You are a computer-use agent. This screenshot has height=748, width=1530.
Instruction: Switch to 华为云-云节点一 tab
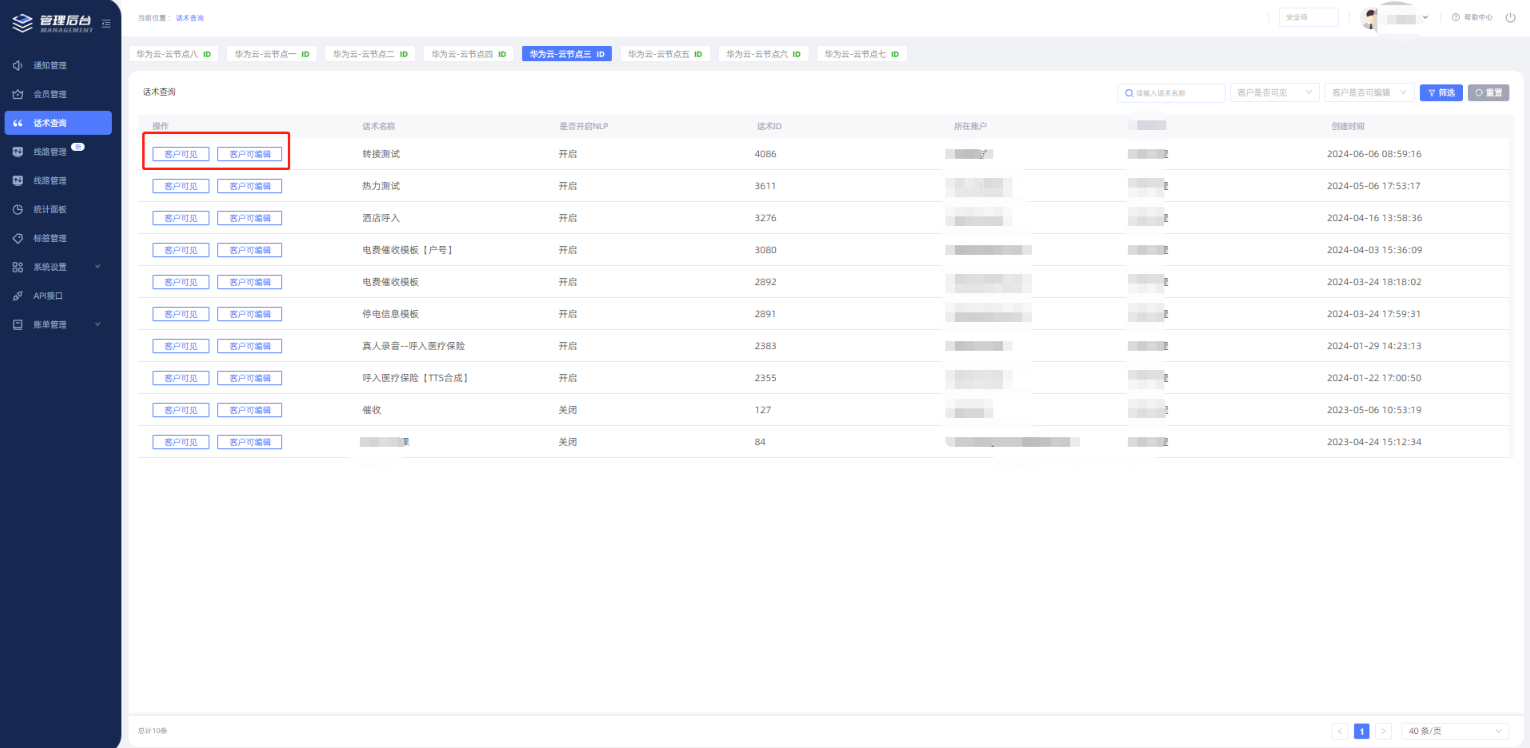(272, 54)
